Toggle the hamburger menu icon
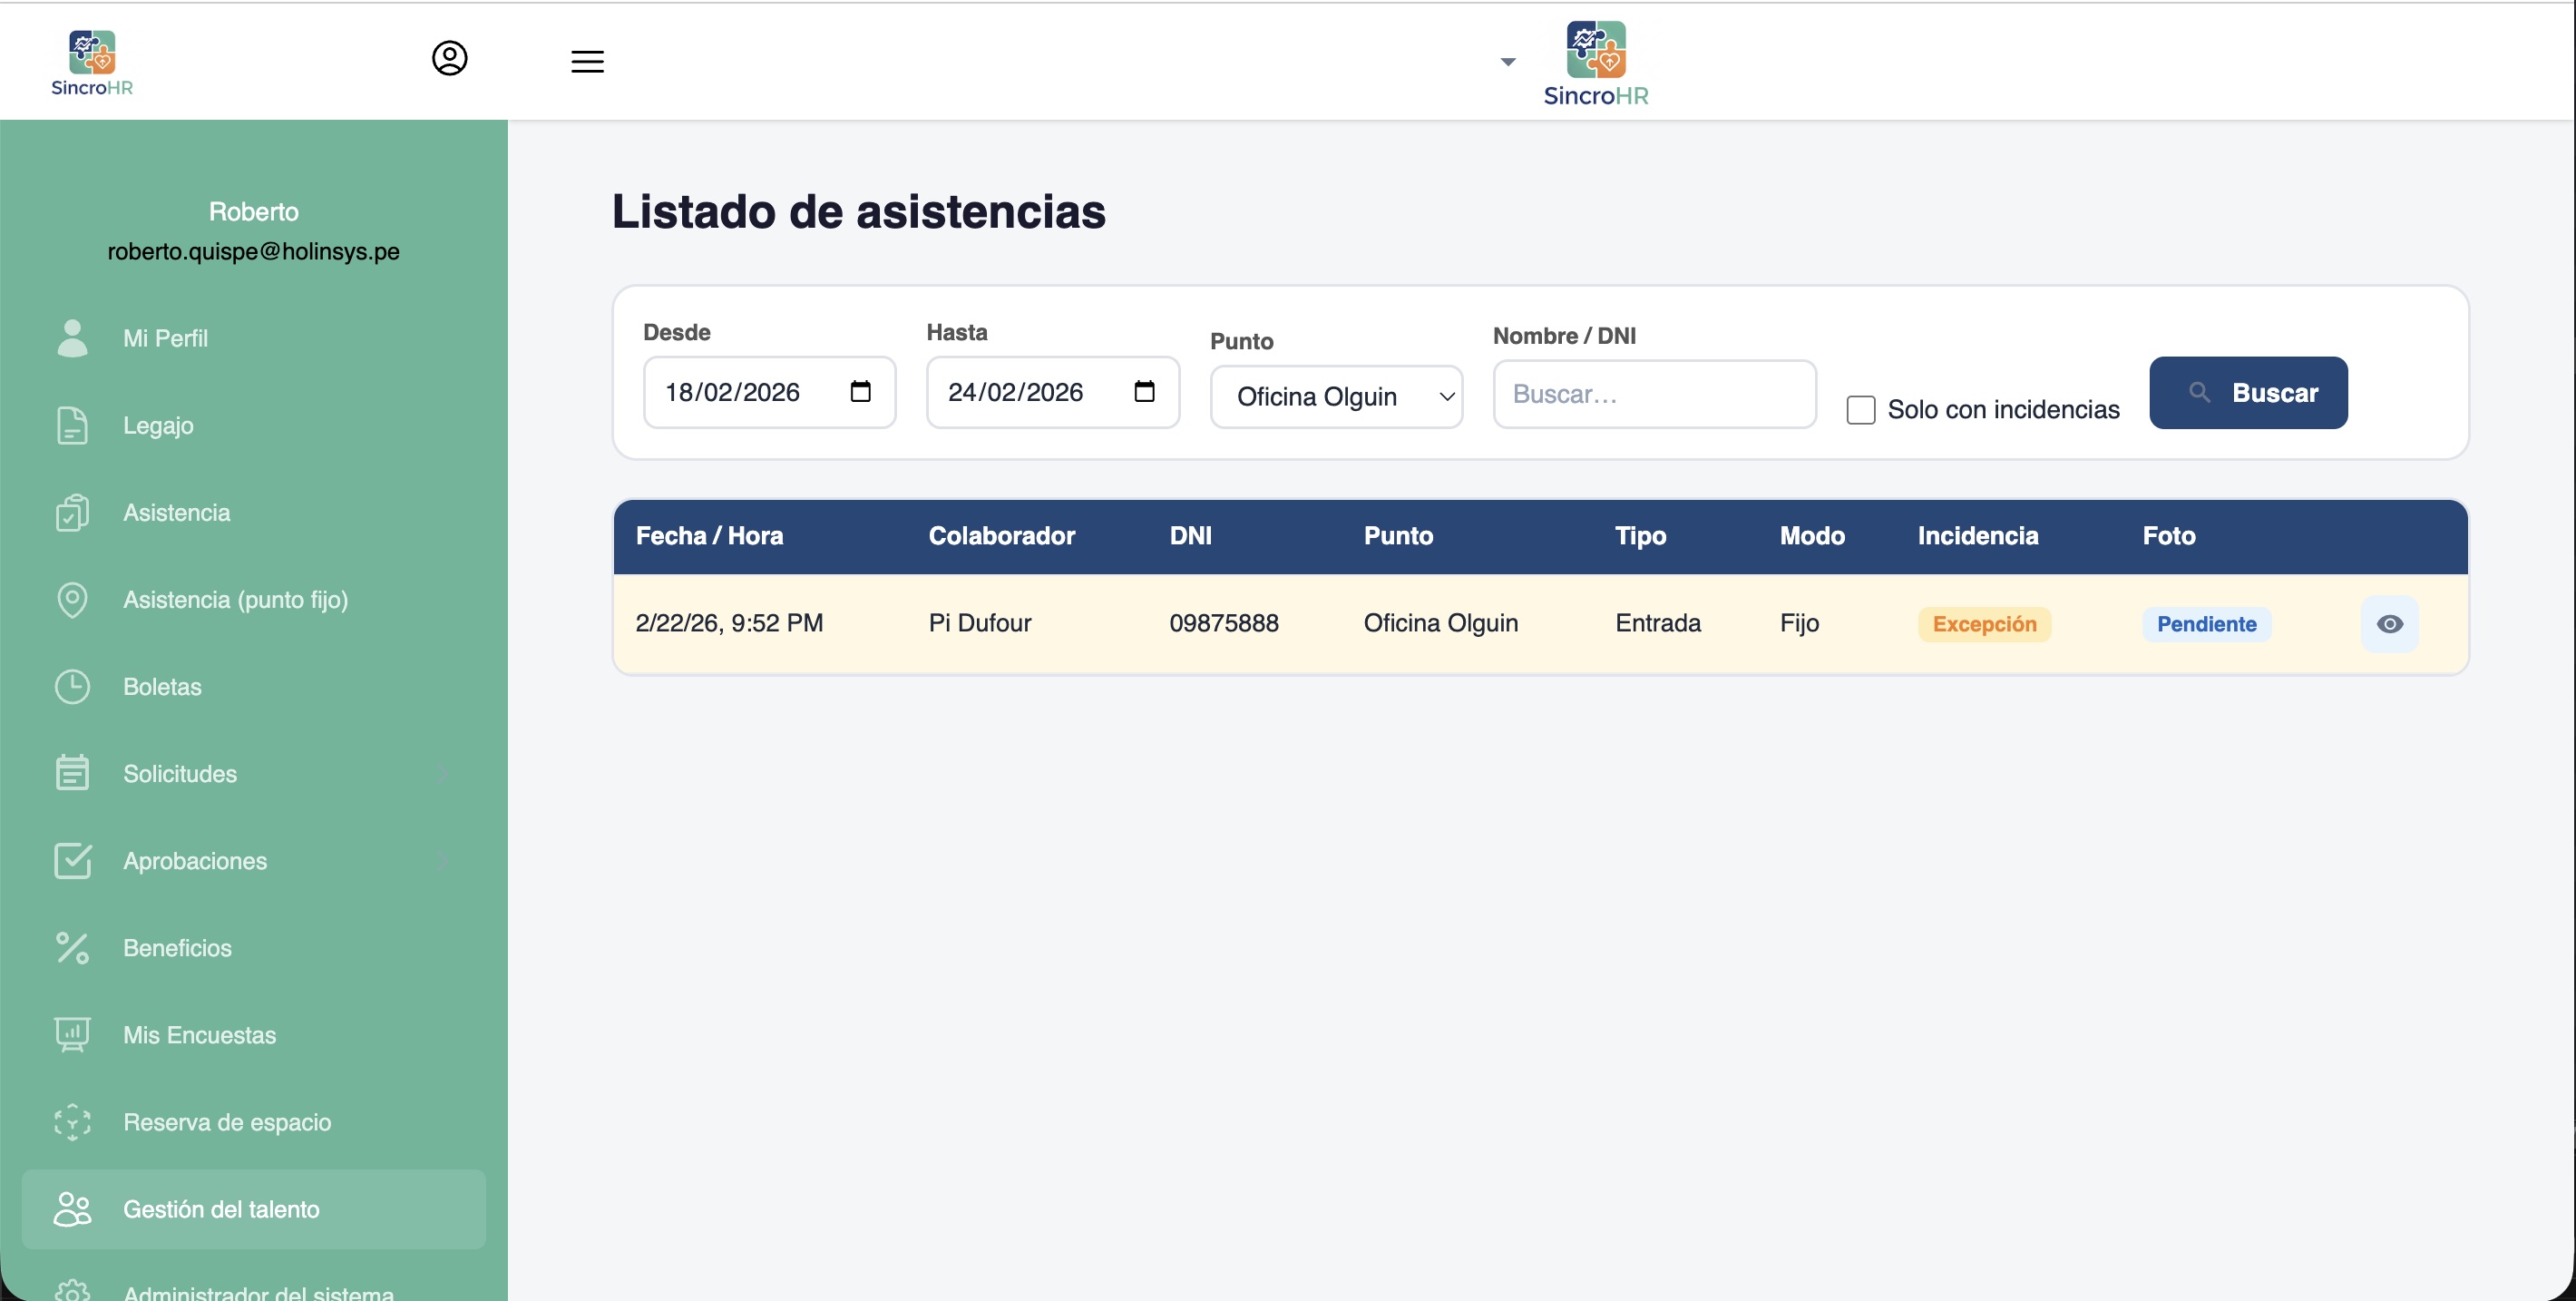 587,61
